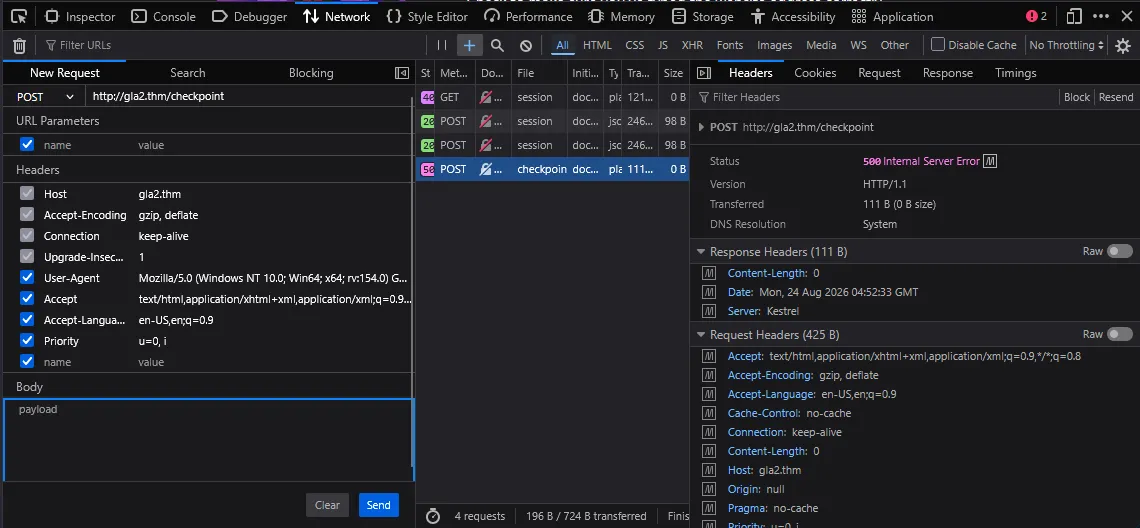Open MDN icon for Cache-Control request header
1140x528 pixels.
[710, 413]
